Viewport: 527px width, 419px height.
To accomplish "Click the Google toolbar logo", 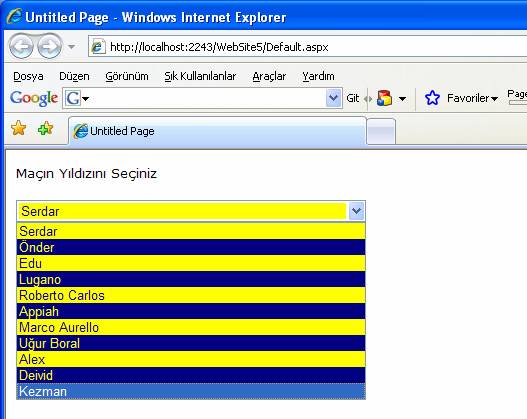I will tap(34, 98).
